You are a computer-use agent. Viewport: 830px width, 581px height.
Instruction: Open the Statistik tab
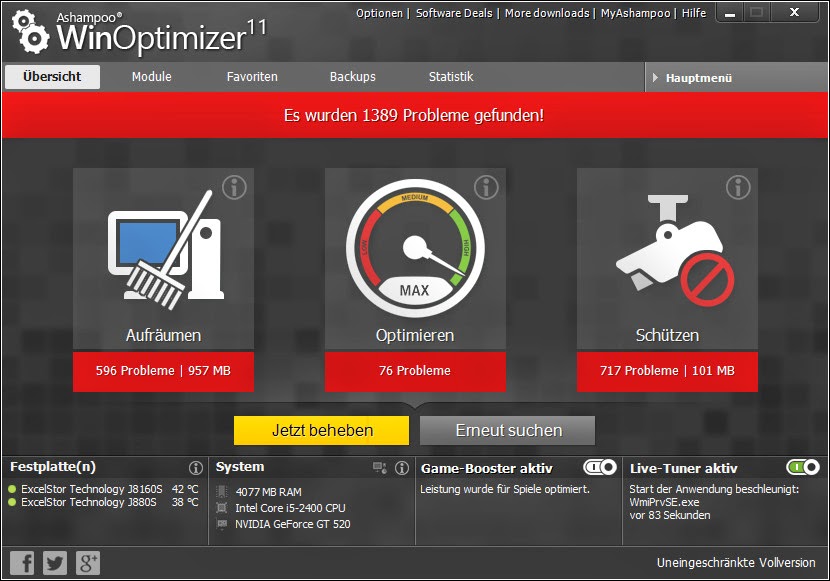pyautogui.click(x=451, y=77)
